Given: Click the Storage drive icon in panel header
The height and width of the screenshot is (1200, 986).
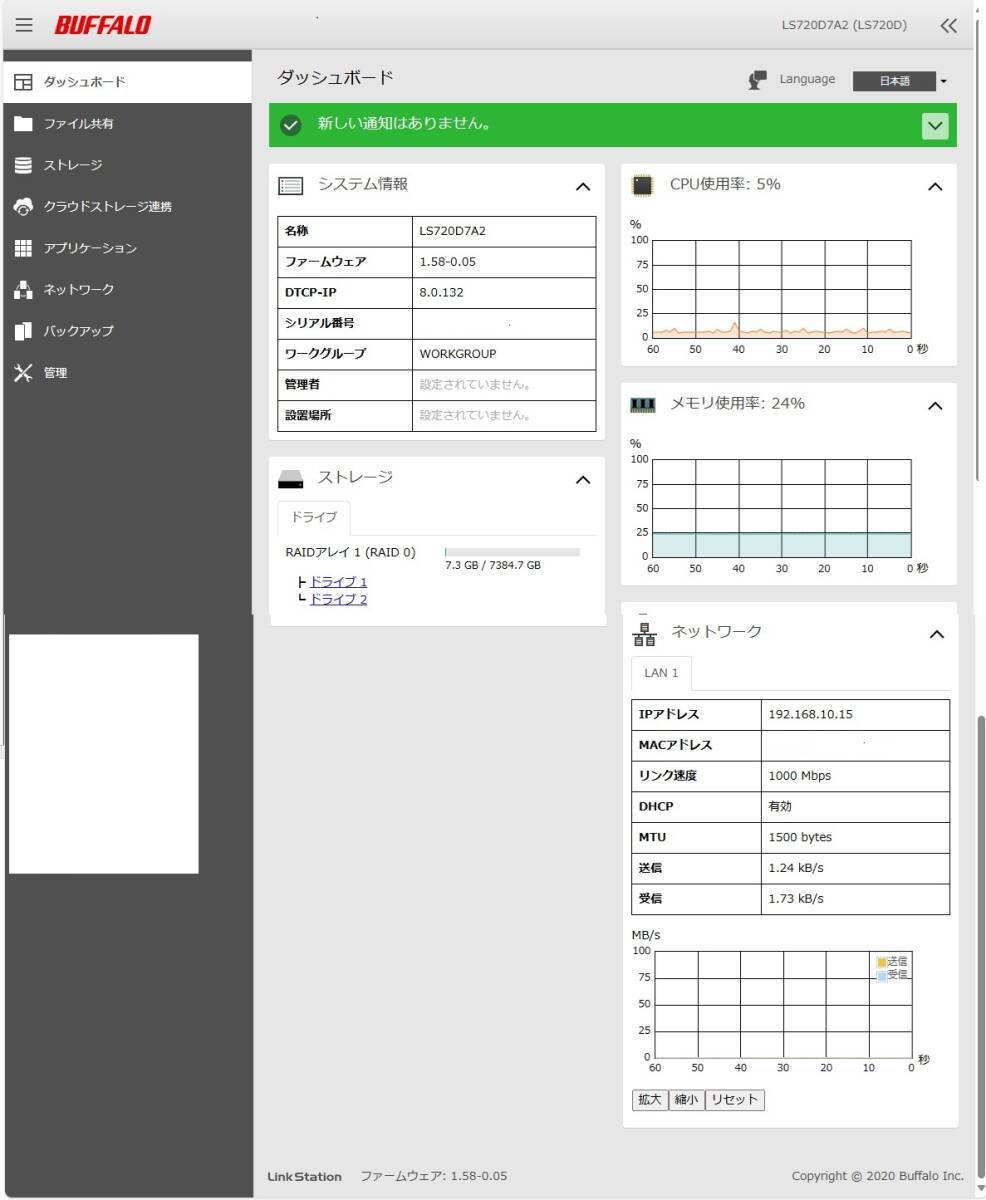Looking at the screenshot, I should [x=291, y=479].
